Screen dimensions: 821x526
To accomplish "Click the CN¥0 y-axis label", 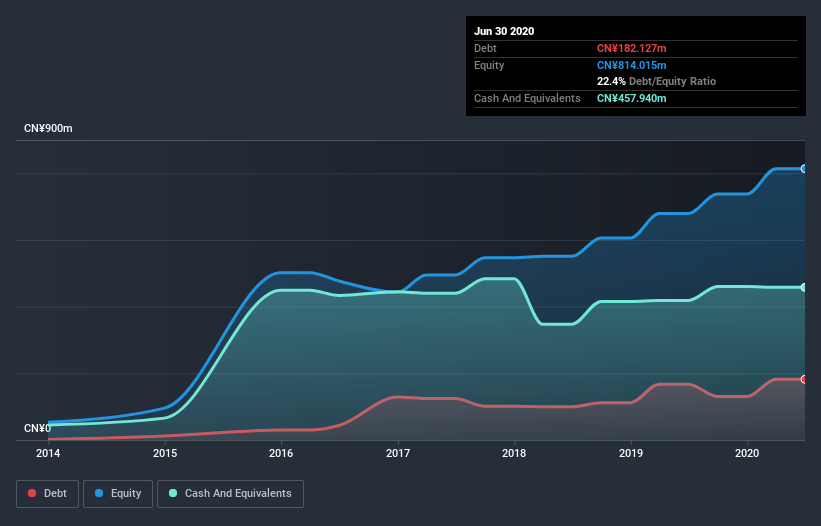I will click(37, 428).
